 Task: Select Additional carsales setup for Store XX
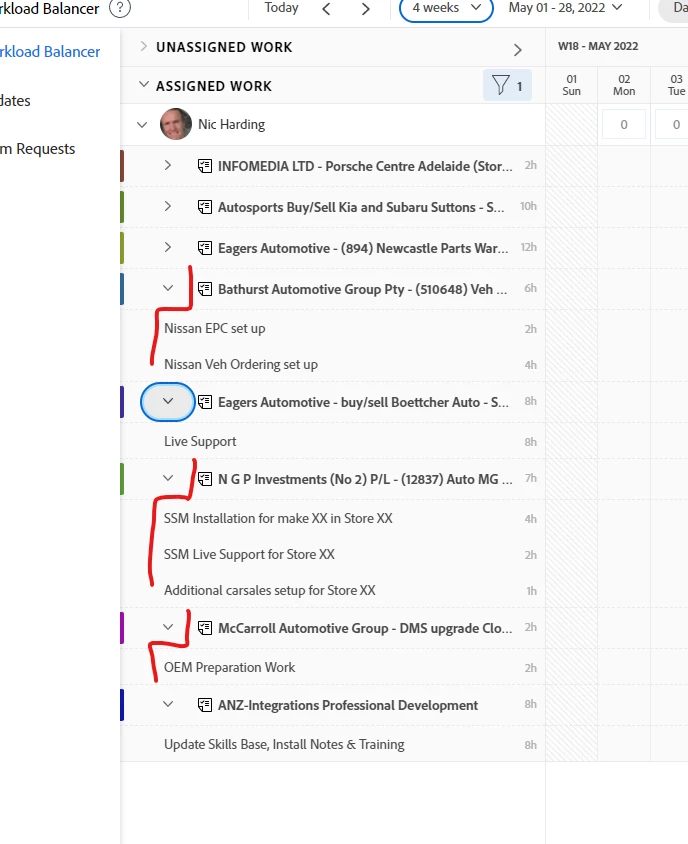click(x=270, y=590)
